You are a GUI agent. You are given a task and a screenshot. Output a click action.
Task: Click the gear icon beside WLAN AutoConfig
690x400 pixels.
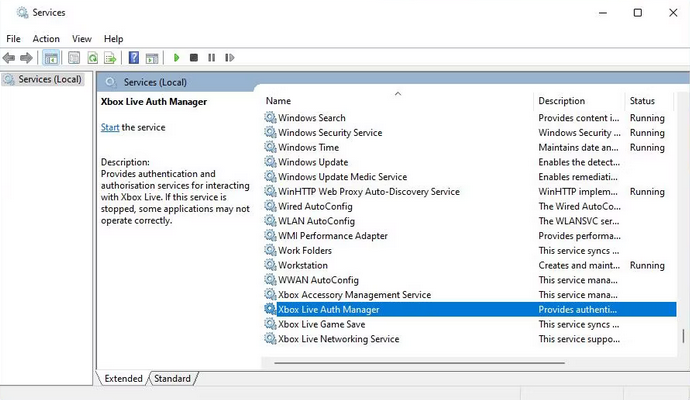click(x=270, y=221)
